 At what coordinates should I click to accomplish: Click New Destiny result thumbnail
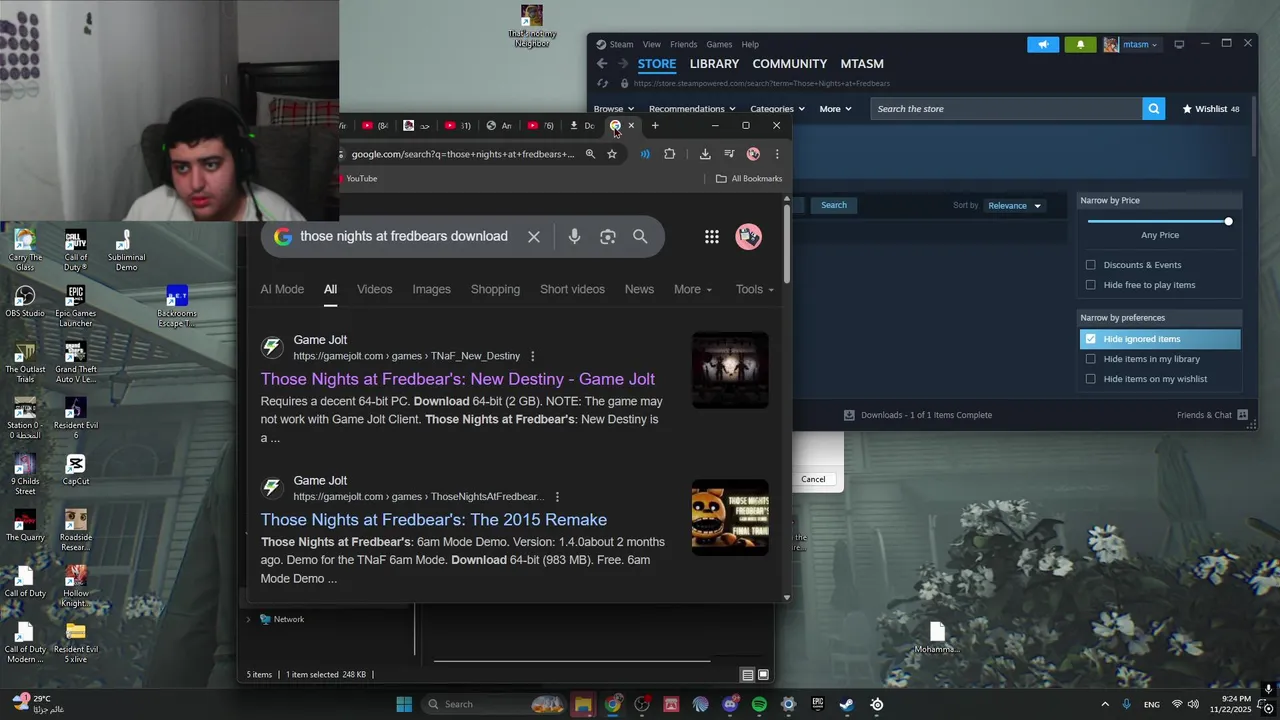[x=730, y=371]
